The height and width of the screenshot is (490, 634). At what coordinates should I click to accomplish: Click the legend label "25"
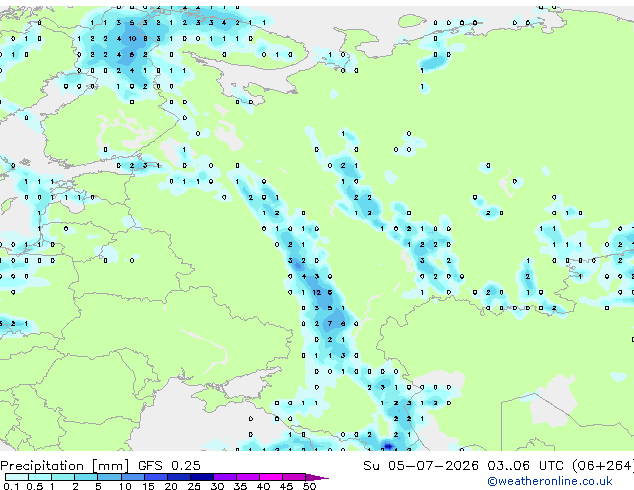click(x=194, y=486)
